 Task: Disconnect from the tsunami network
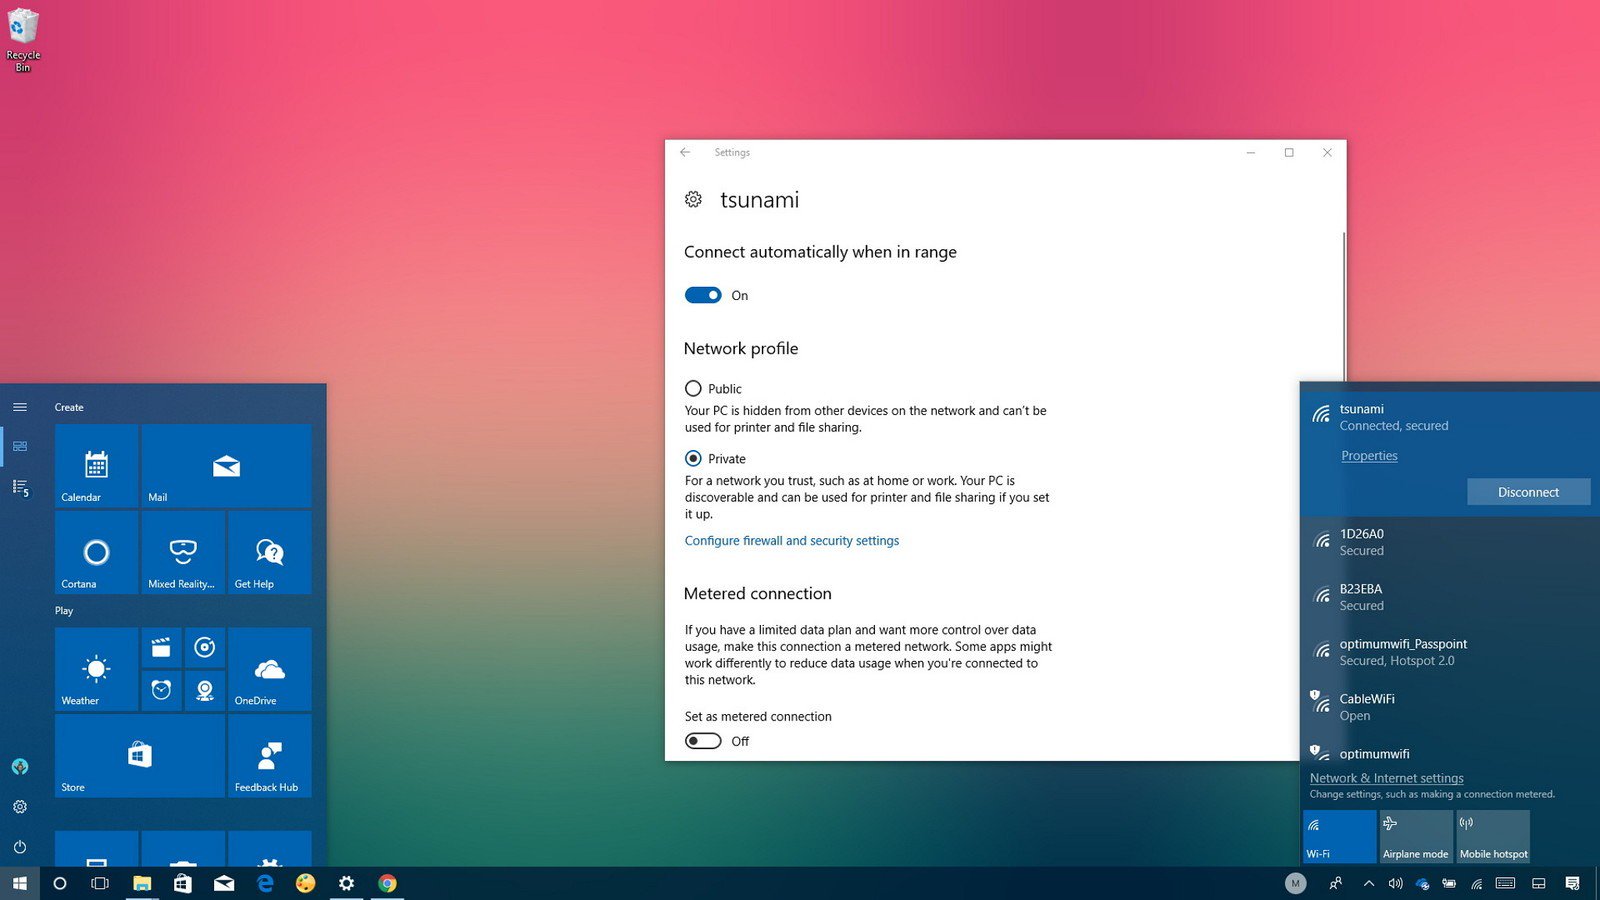tap(1528, 491)
